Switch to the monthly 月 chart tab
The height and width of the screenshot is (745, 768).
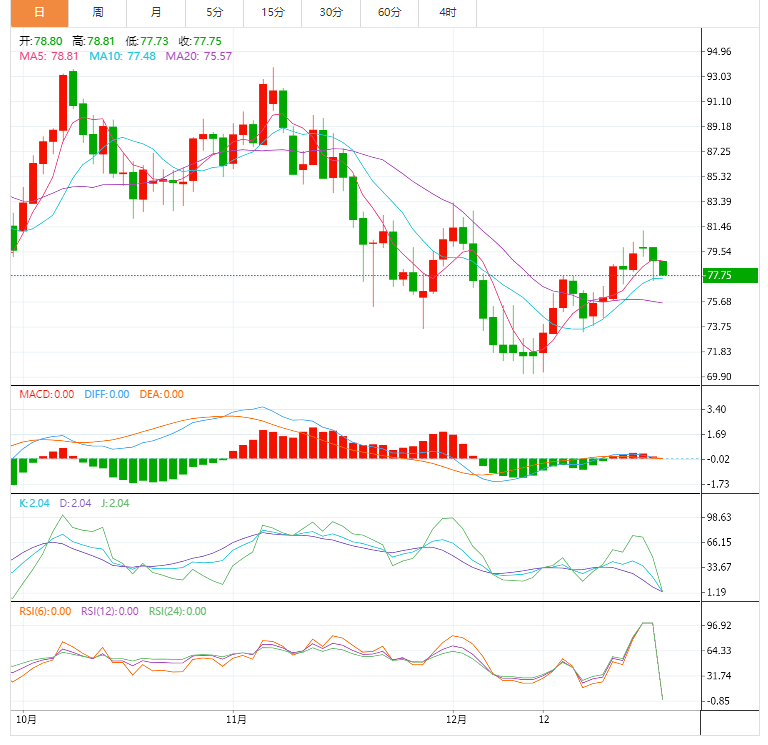[x=156, y=13]
